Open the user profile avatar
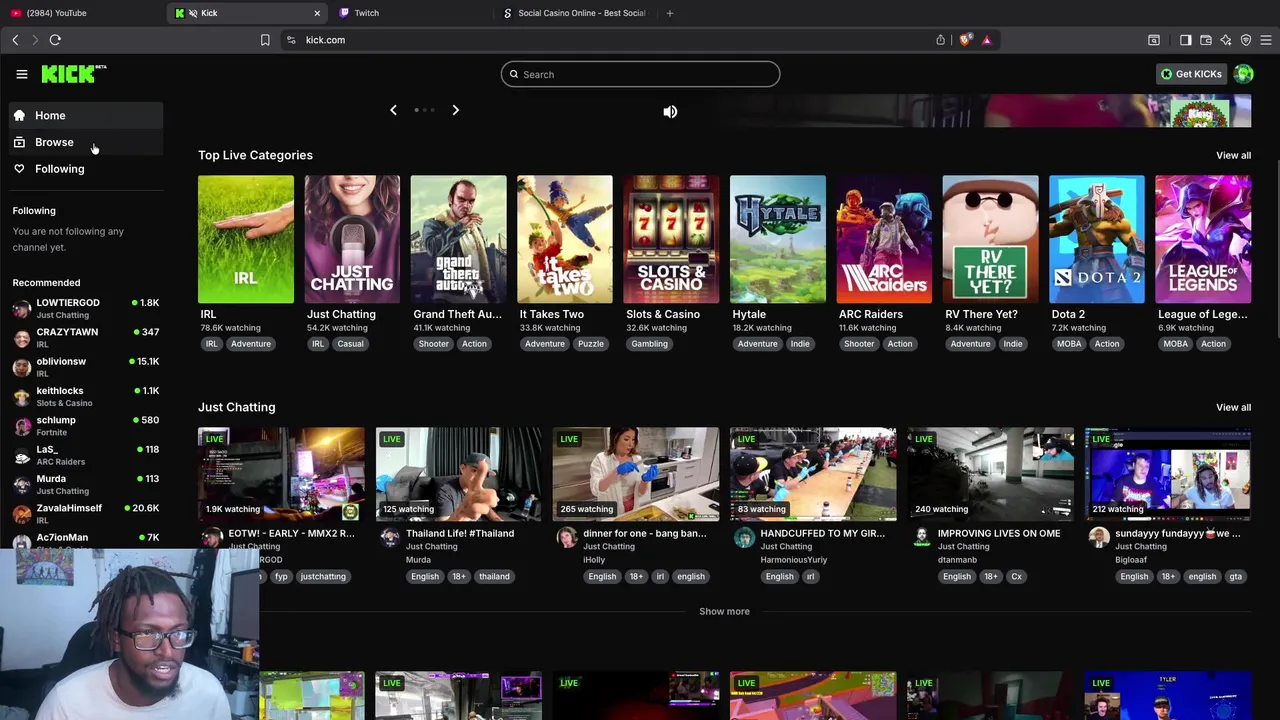Viewport: 1280px width, 720px height. (1243, 74)
